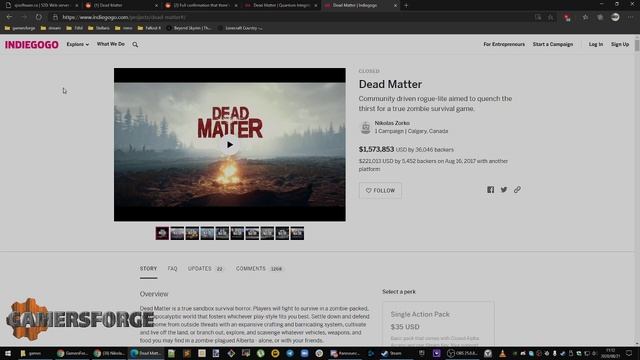View the COMMENTS tab
The image size is (640, 360).
[259, 269]
